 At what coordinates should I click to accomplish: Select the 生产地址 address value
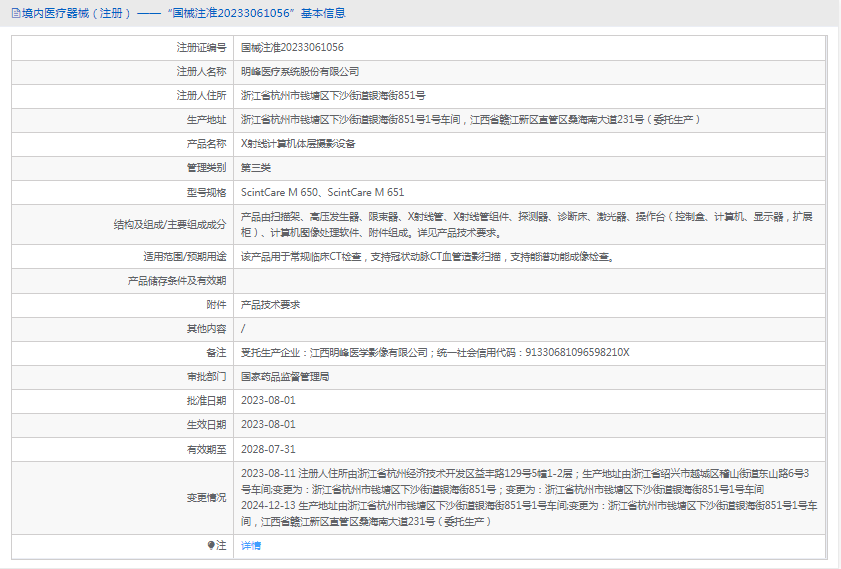[471, 120]
